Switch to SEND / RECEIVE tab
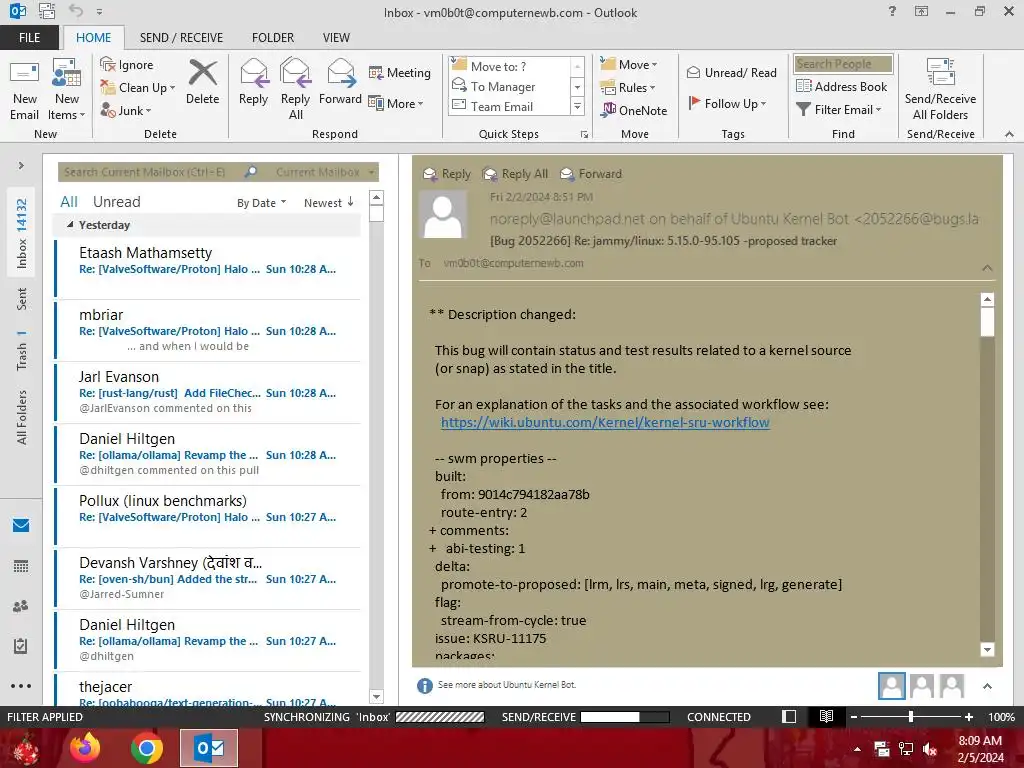The width and height of the screenshot is (1024, 768). coord(181,38)
